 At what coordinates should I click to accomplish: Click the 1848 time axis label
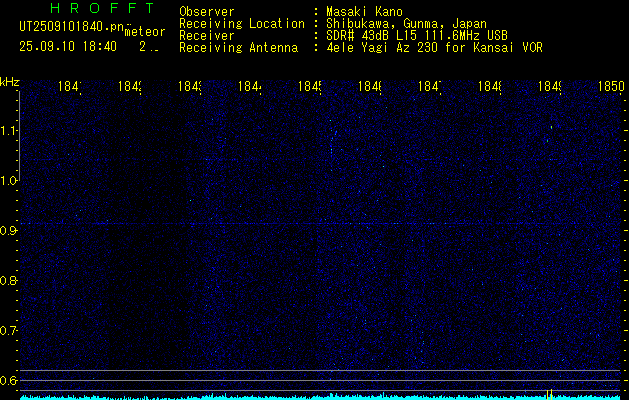[x=489, y=86]
